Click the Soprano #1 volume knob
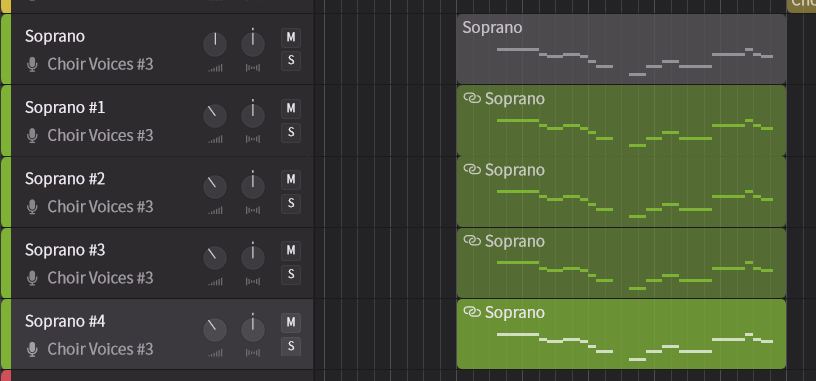Image resolution: width=816 pixels, height=381 pixels. [215, 116]
